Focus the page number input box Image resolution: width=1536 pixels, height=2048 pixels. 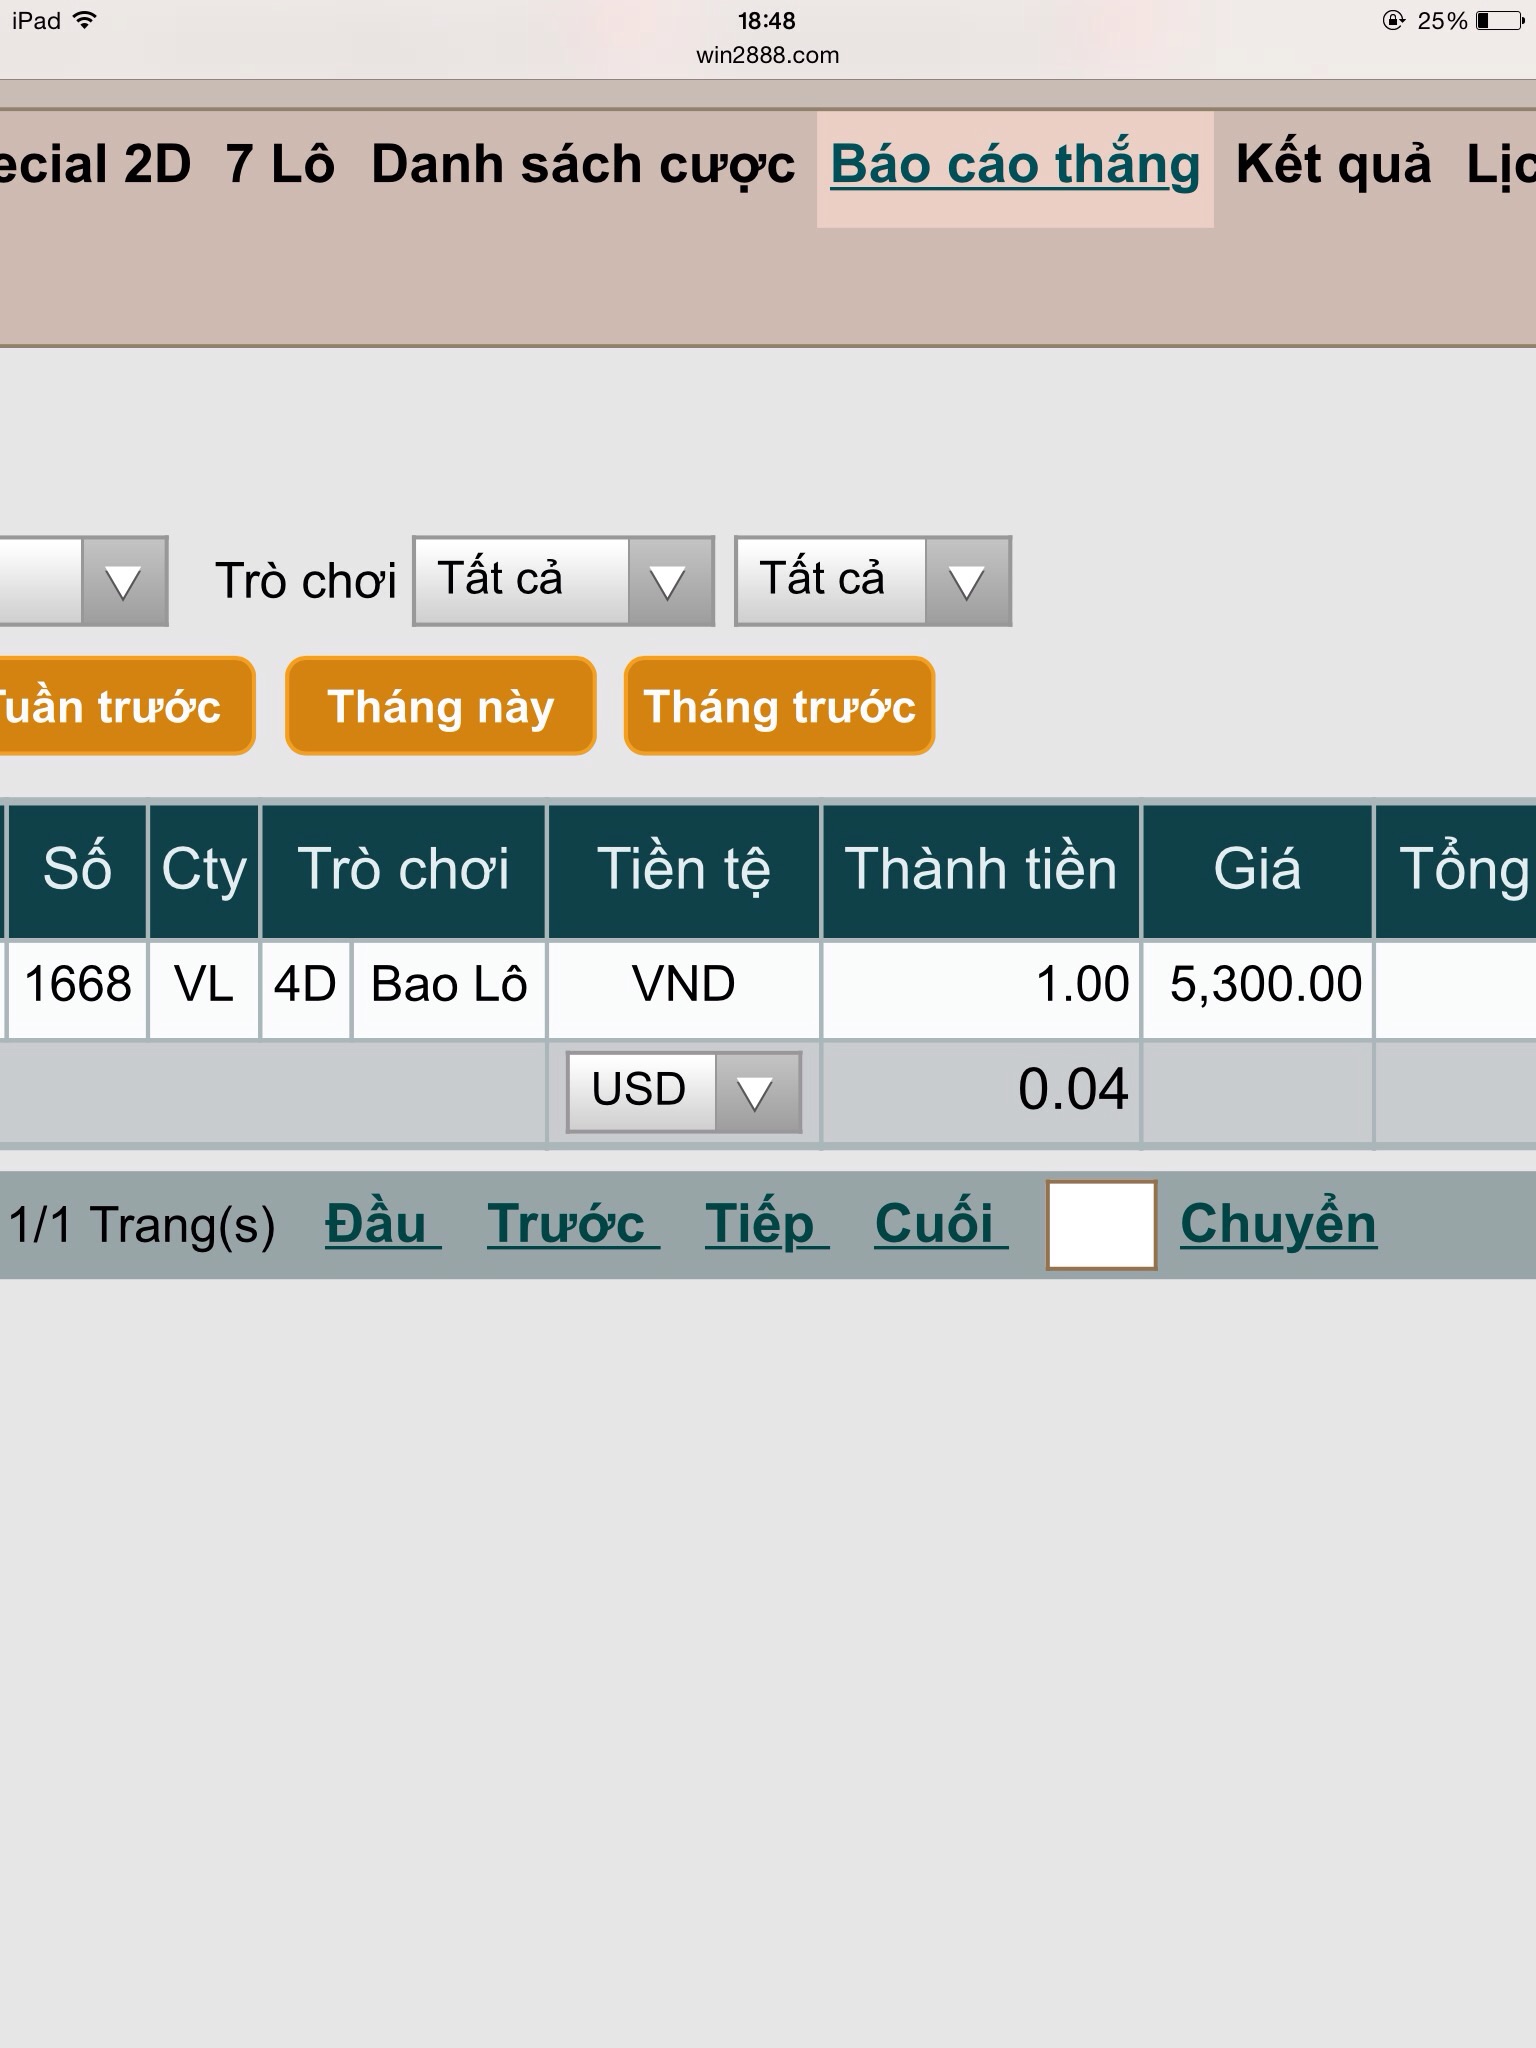(1101, 1224)
